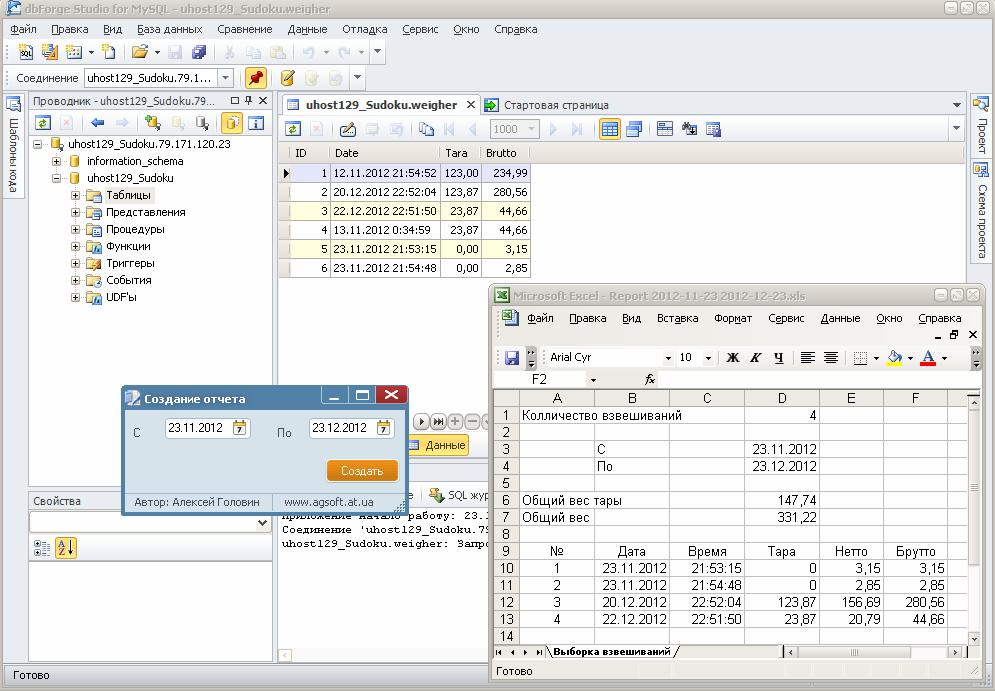Click the Выборка взвешиваний sheet tab

pyautogui.click(x=612, y=652)
